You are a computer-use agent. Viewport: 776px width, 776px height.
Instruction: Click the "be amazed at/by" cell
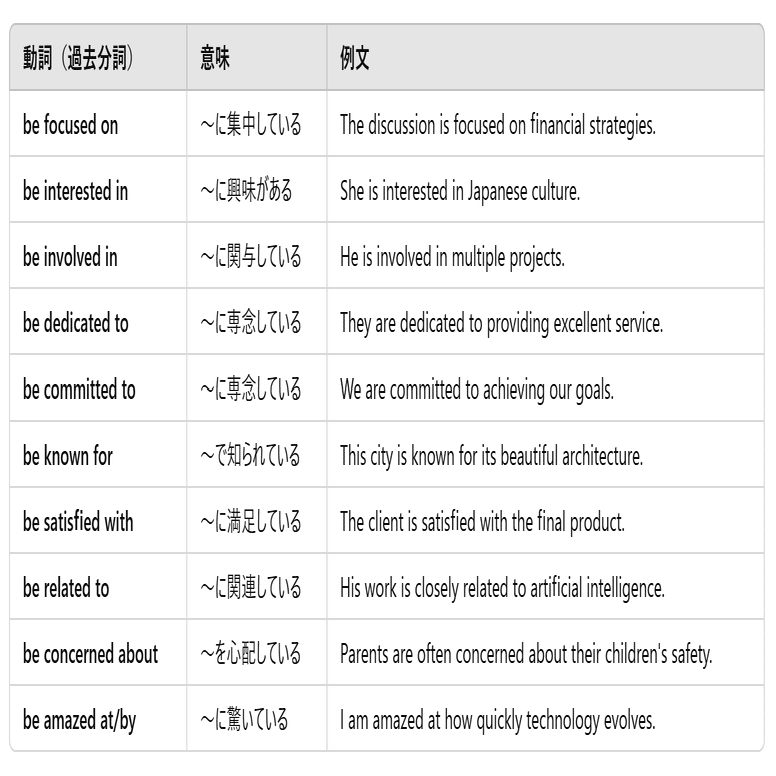point(79,720)
